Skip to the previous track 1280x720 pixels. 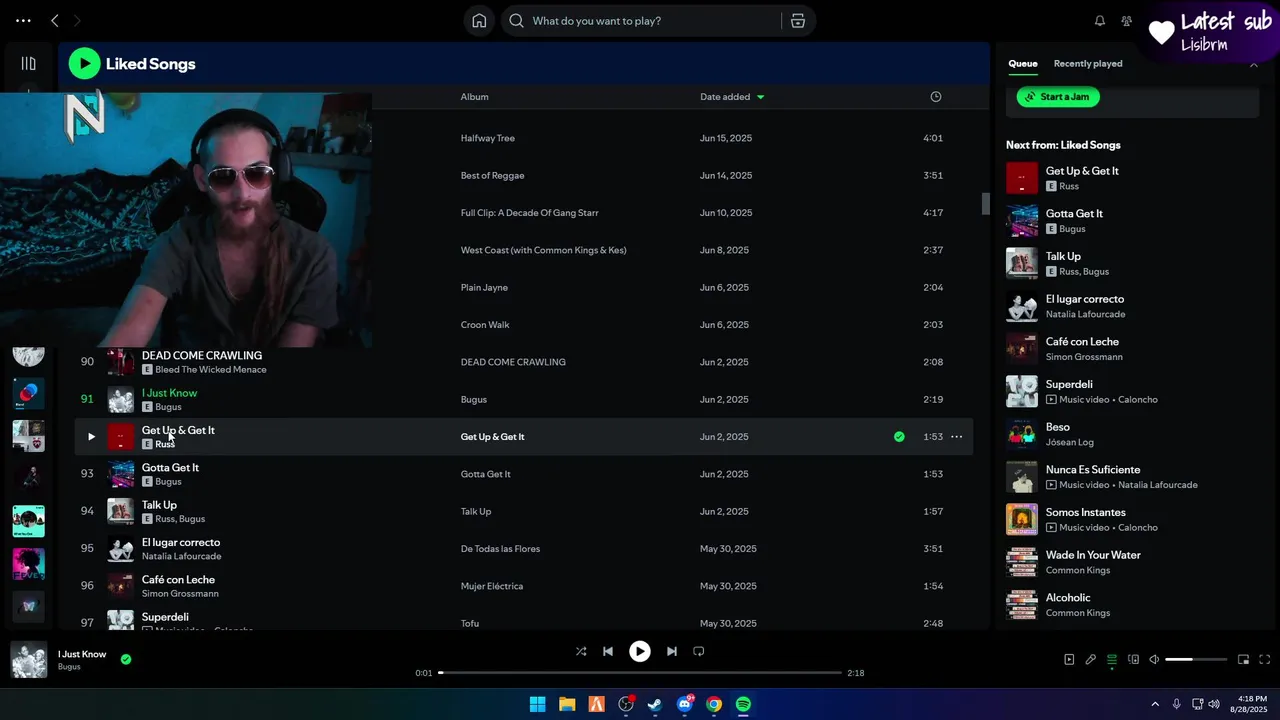point(607,651)
